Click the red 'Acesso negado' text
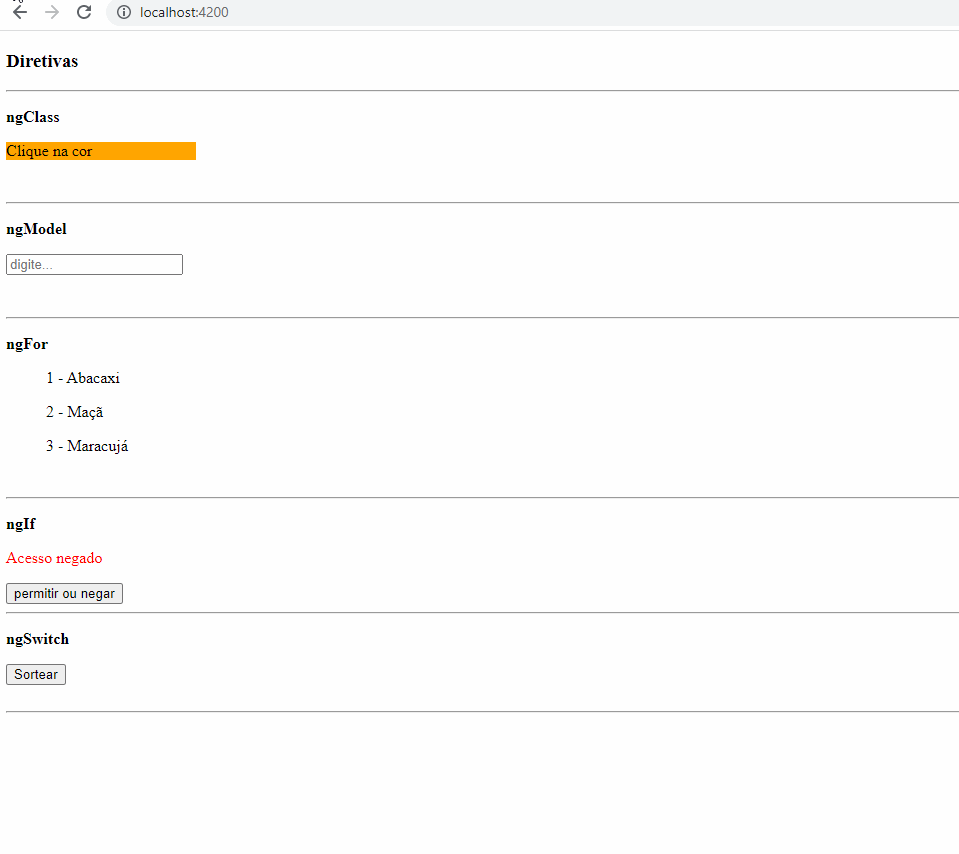Image resolution: width=959 pixels, height=854 pixels. tap(54, 558)
